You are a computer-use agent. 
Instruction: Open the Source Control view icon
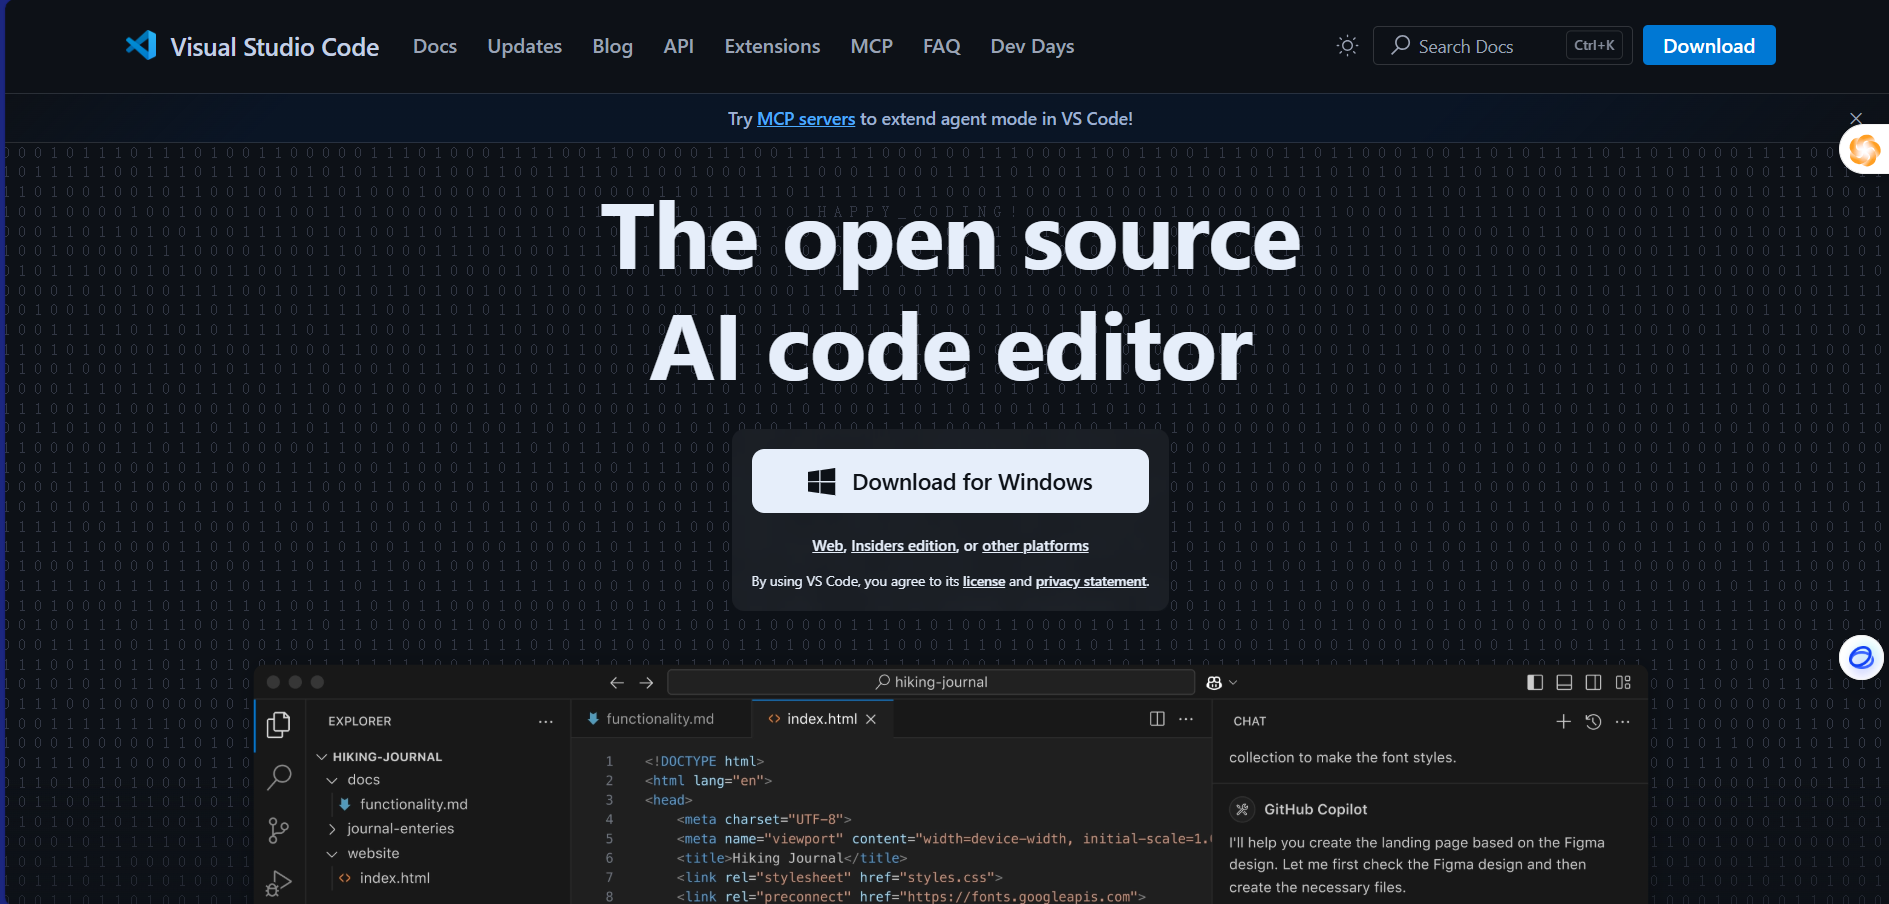click(279, 830)
